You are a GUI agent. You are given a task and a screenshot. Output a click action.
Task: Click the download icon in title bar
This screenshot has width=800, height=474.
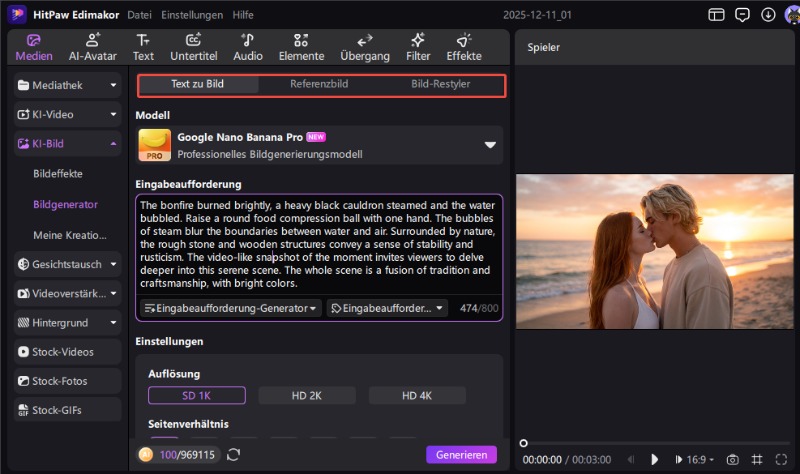point(768,15)
